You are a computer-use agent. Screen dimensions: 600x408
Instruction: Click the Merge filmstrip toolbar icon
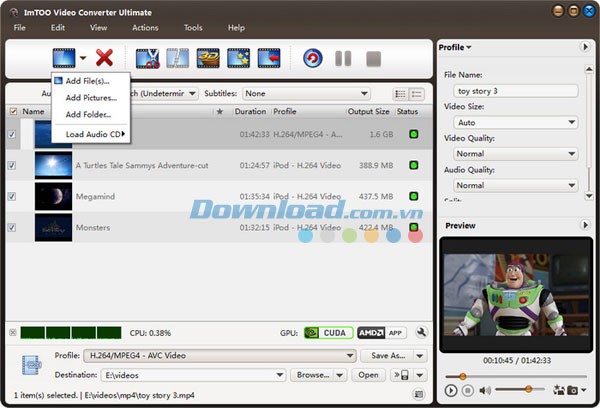tap(178, 58)
